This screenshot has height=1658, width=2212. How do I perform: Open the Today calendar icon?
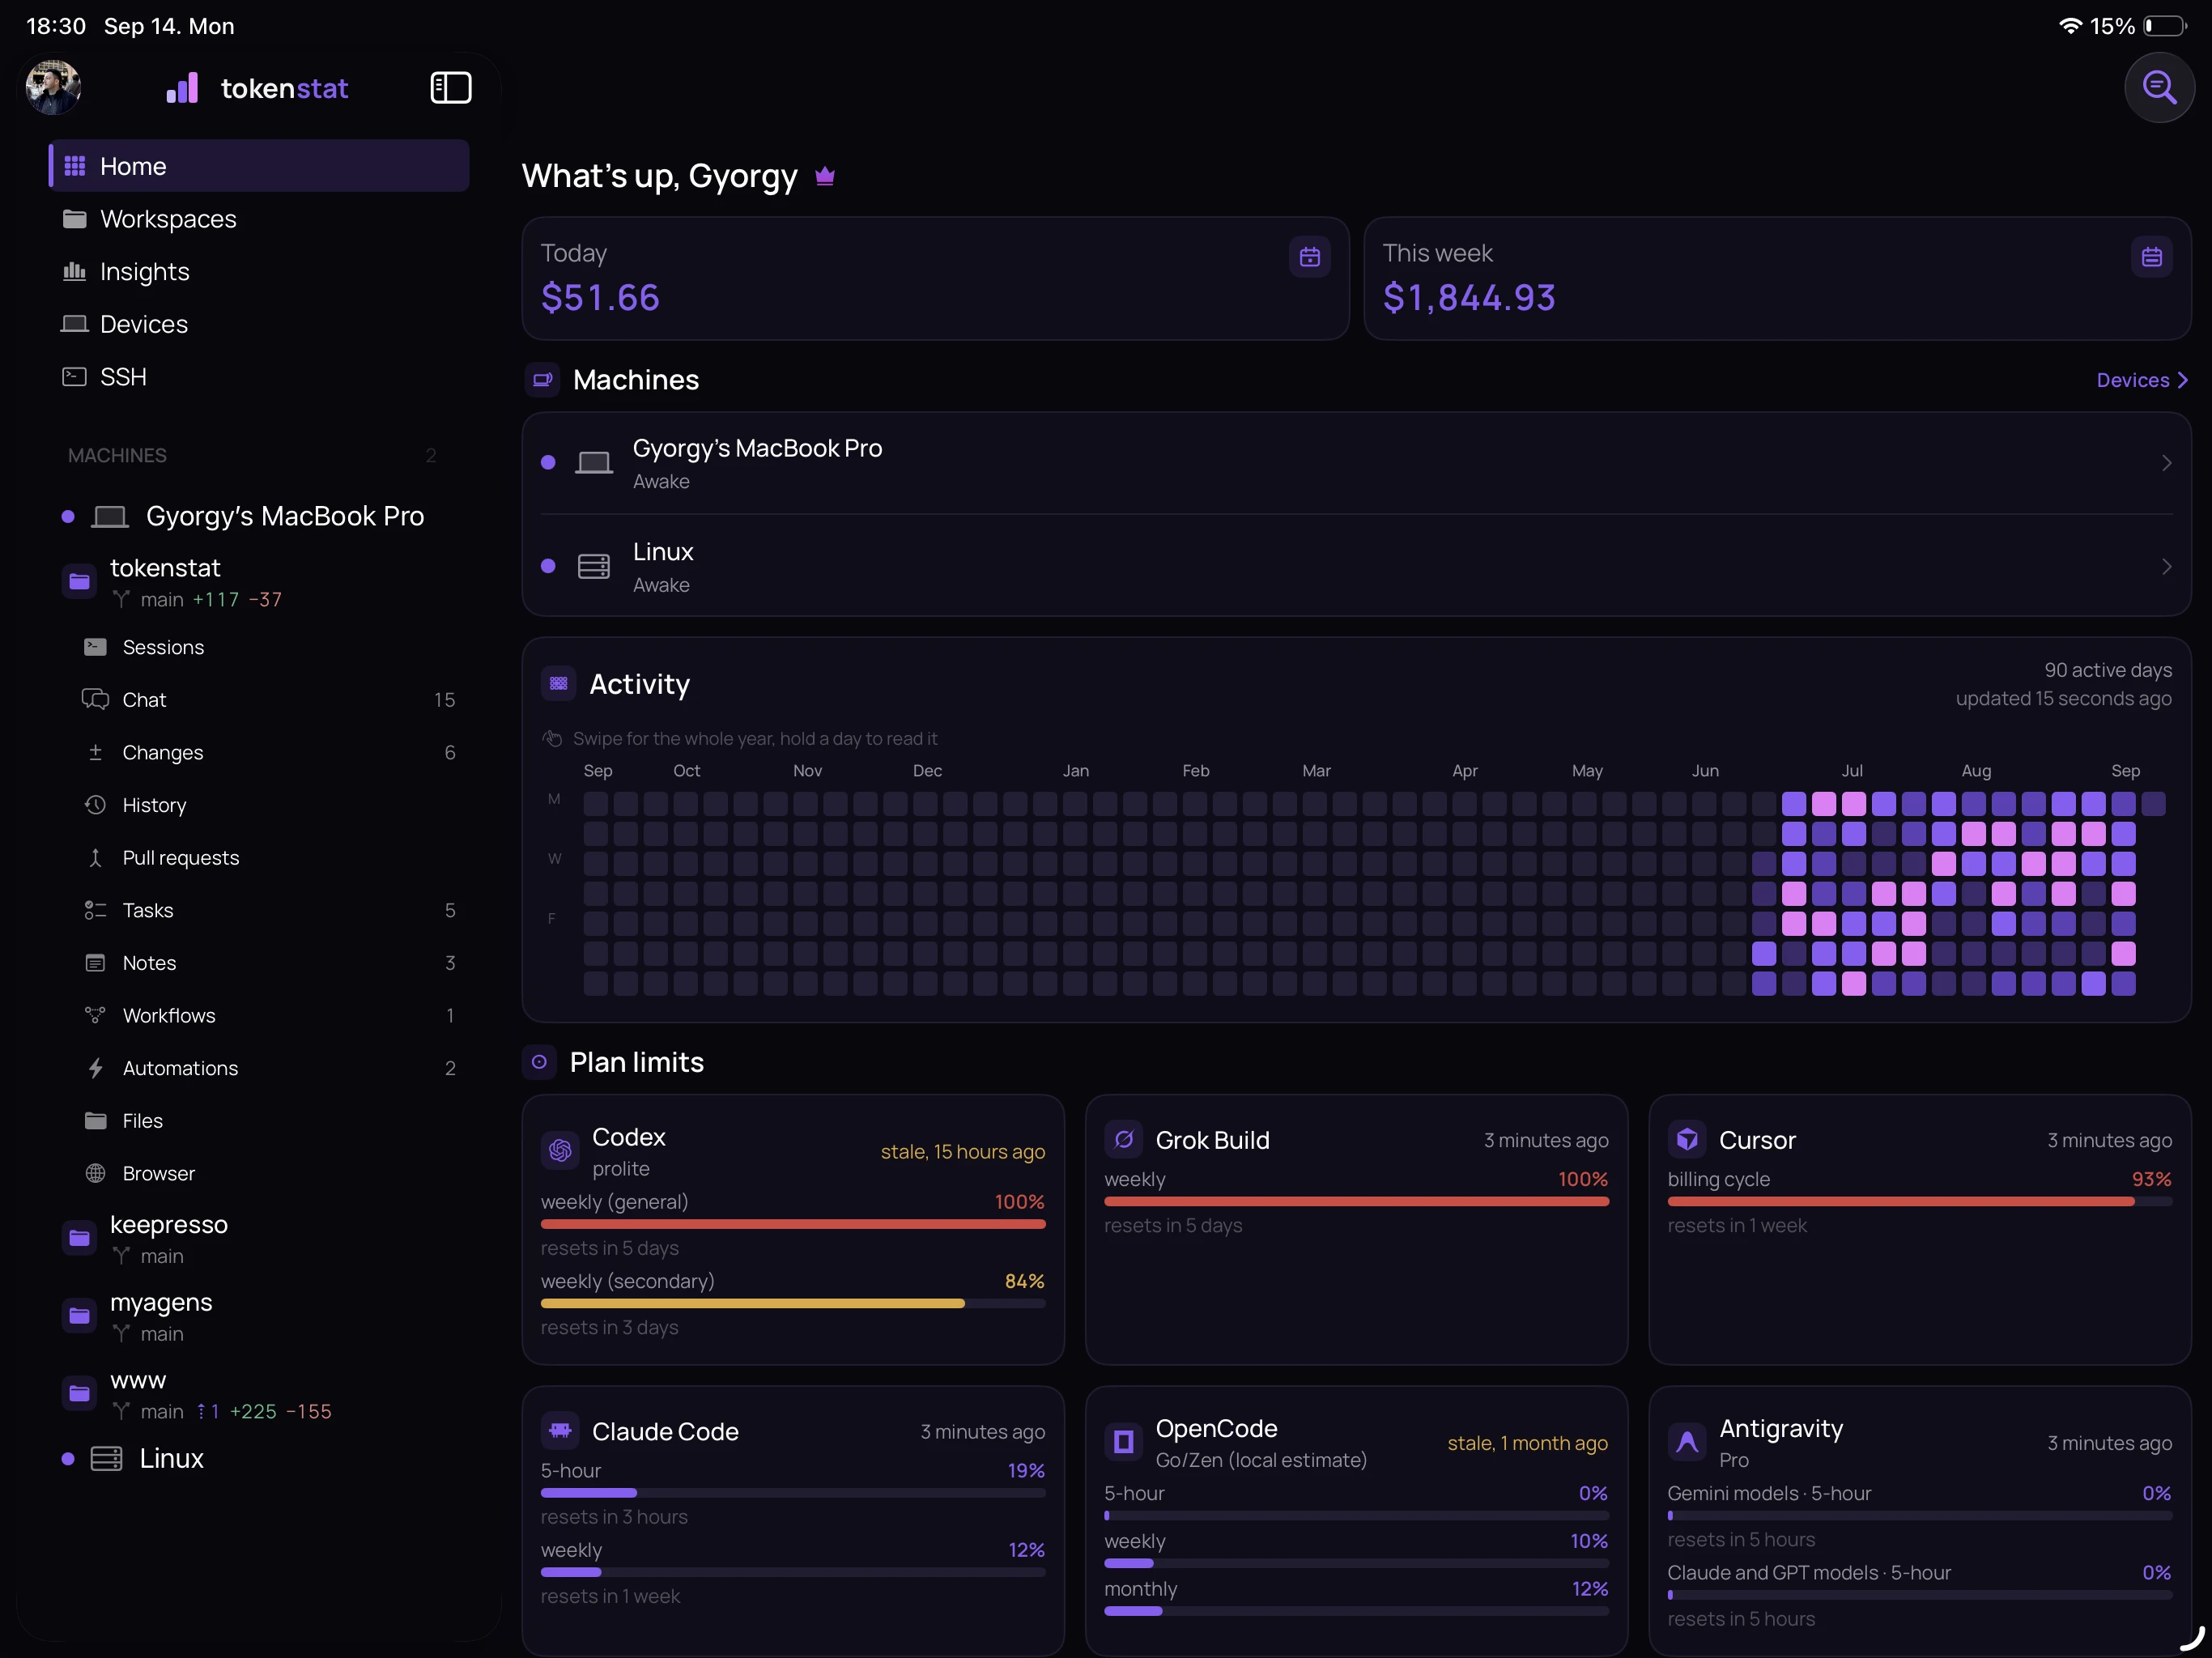[x=1309, y=257]
